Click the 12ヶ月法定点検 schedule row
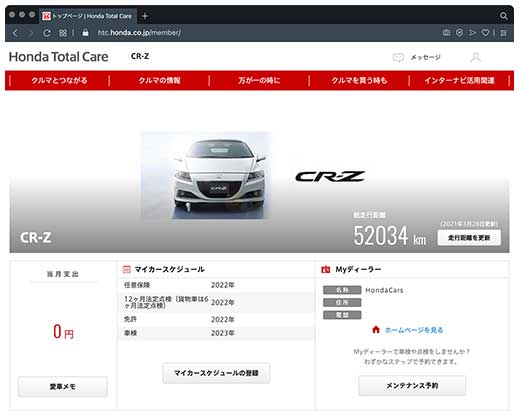The height and width of the screenshot is (420, 519). coord(216,302)
